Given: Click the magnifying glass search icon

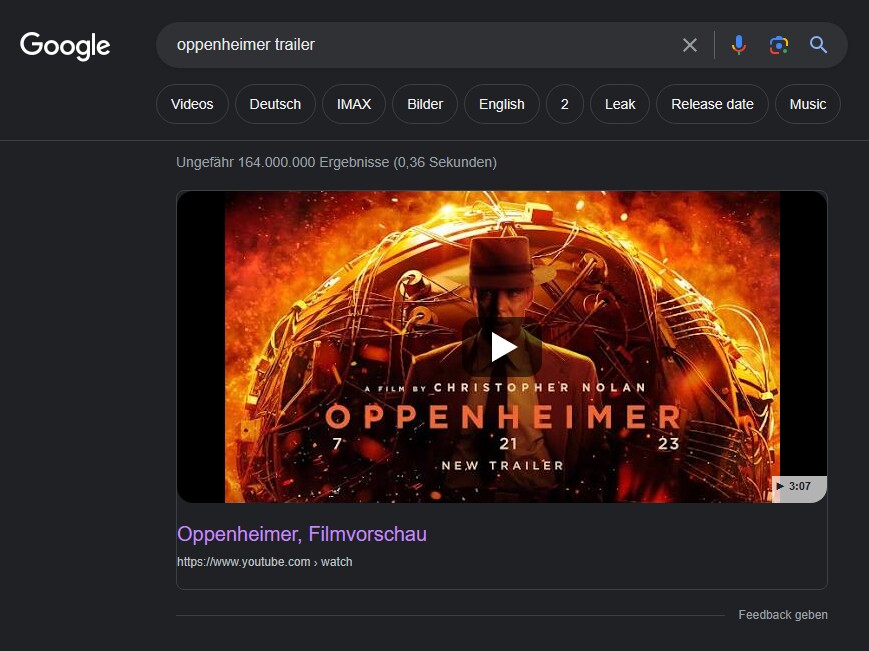Looking at the screenshot, I should (x=817, y=44).
